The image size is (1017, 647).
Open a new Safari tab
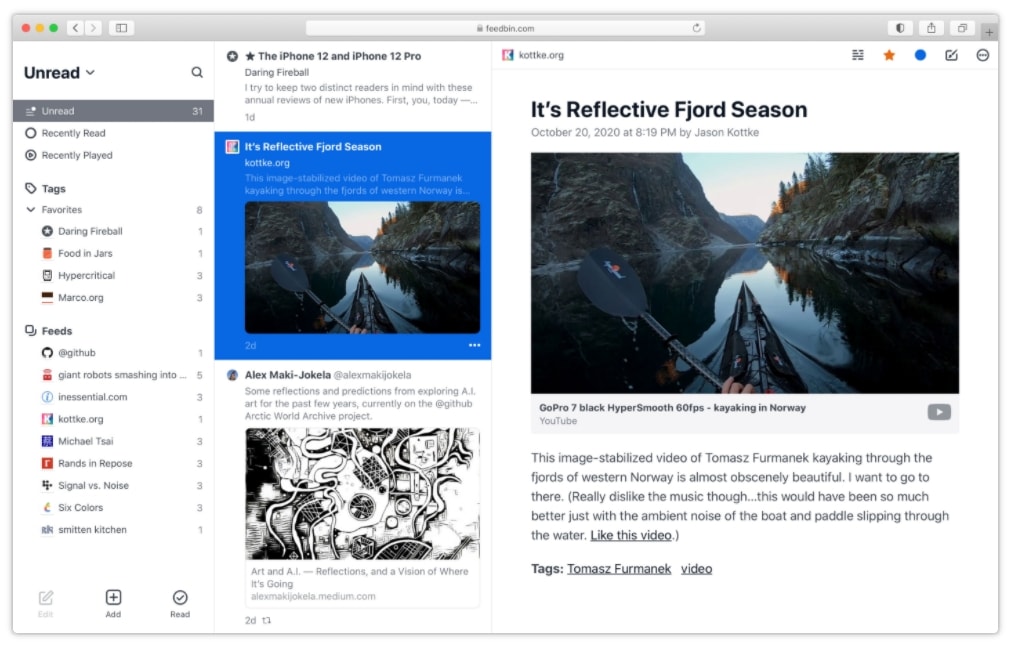pos(989,32)
